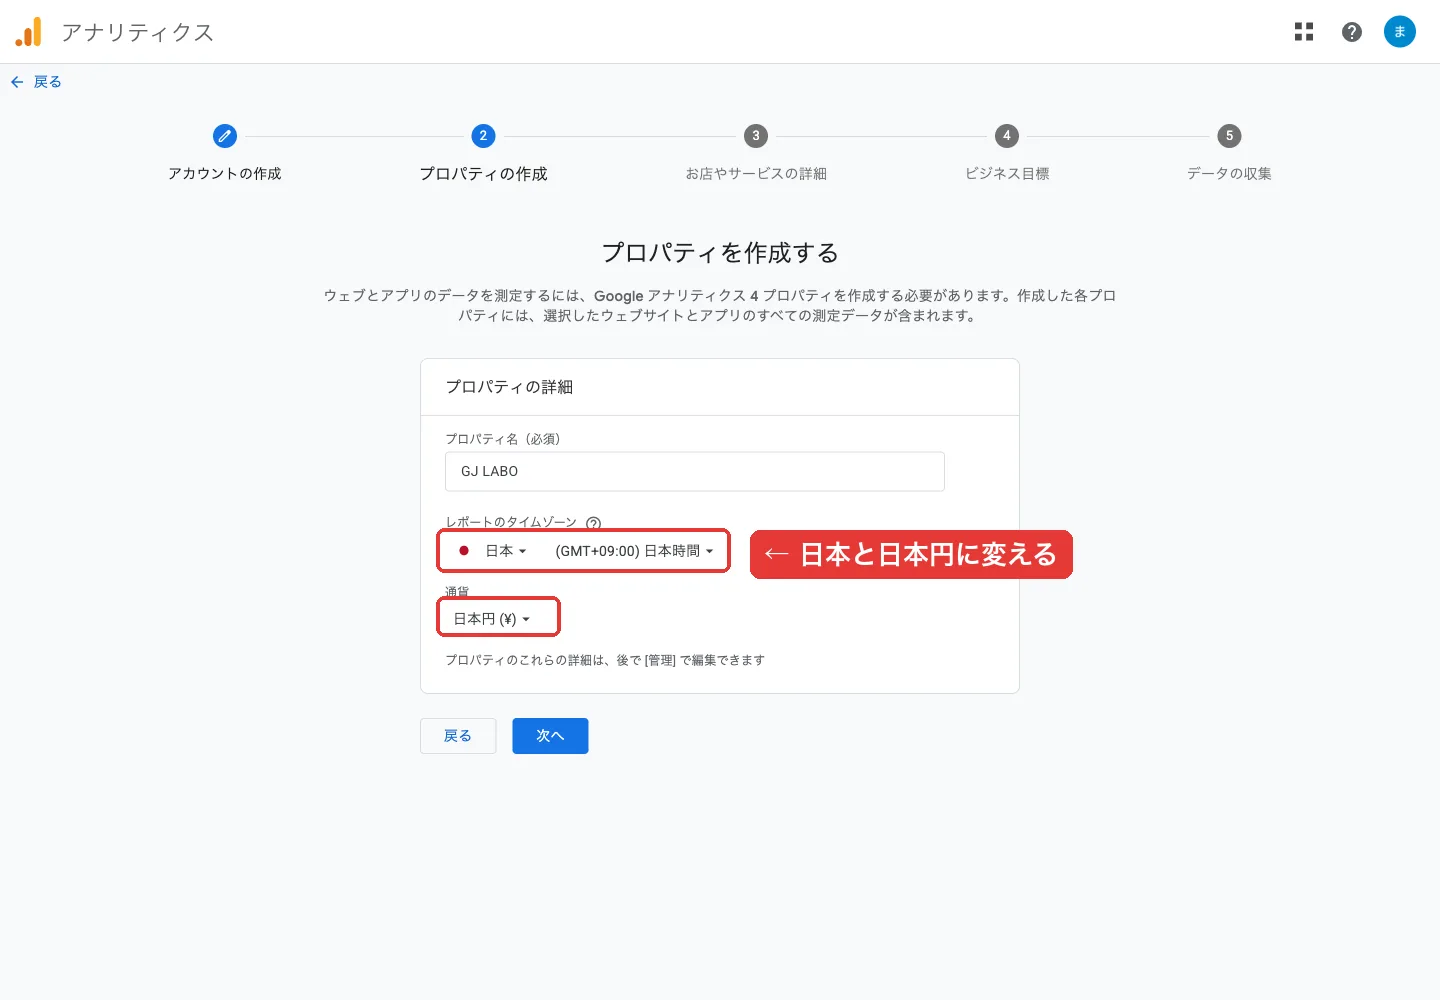Click the step 5 circle for データの収集
This screenshot has width=1440, height=1000.
pos(1229,136)
